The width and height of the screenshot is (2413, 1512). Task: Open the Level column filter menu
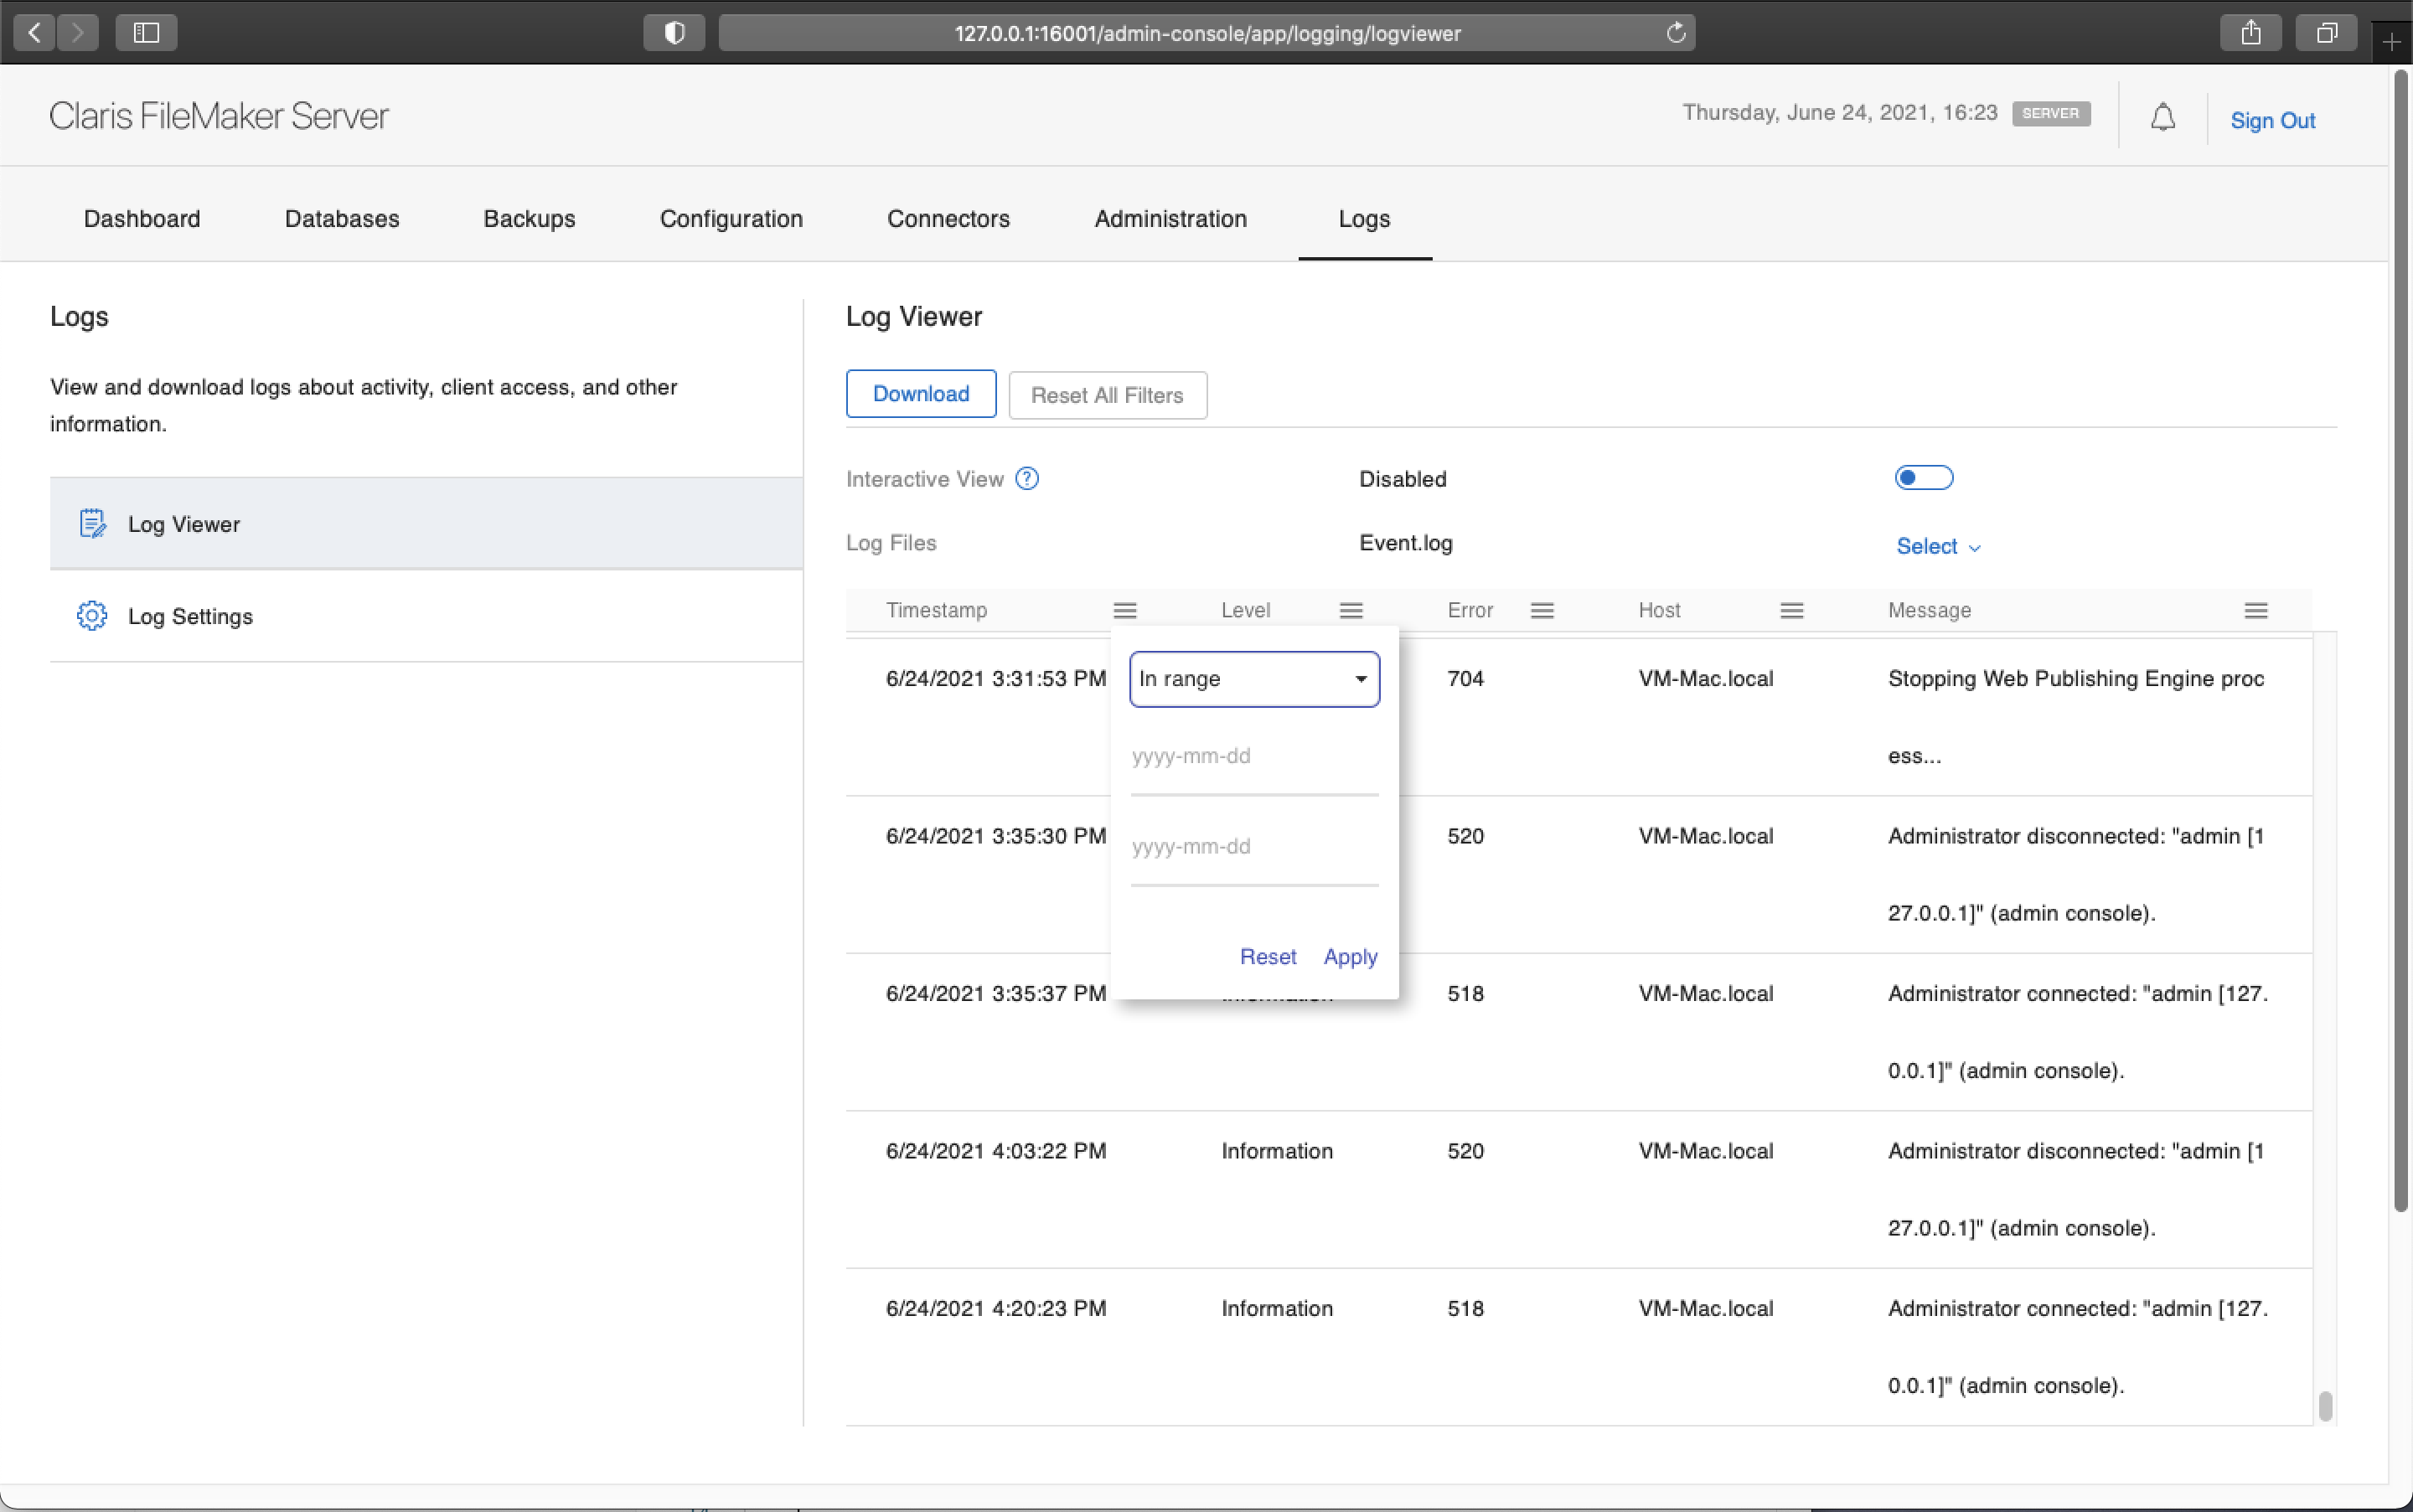coord(1349,609)
